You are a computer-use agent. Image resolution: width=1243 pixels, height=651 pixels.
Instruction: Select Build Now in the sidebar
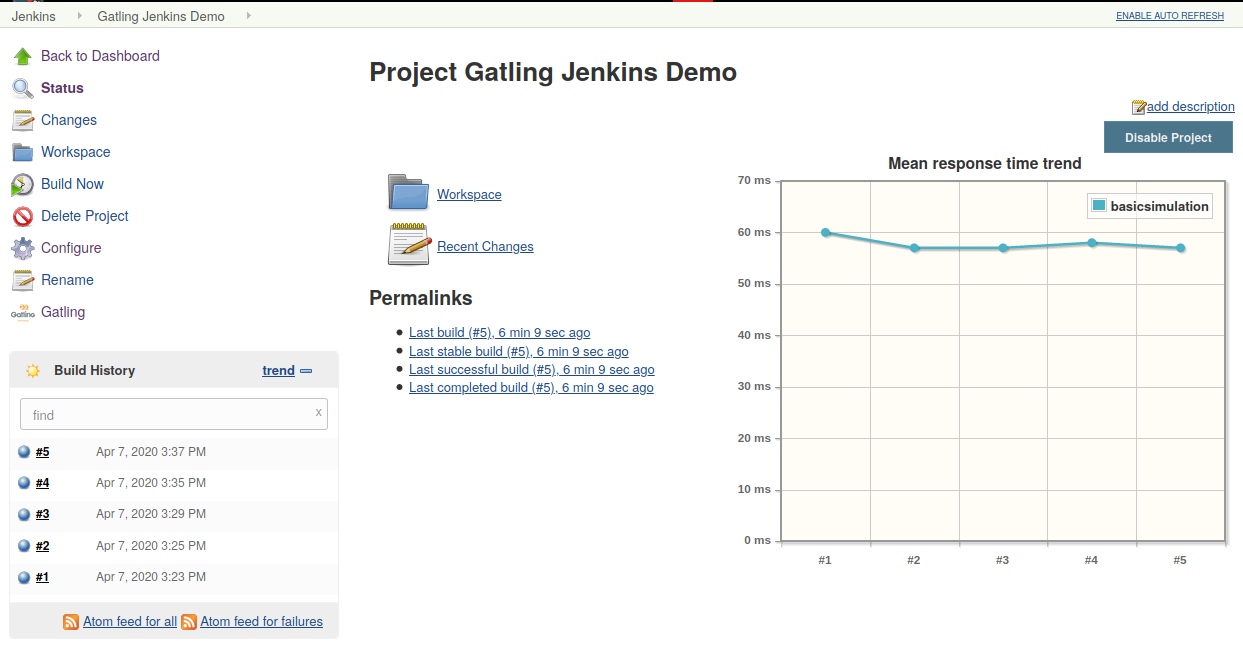click(x=72, y=184)
